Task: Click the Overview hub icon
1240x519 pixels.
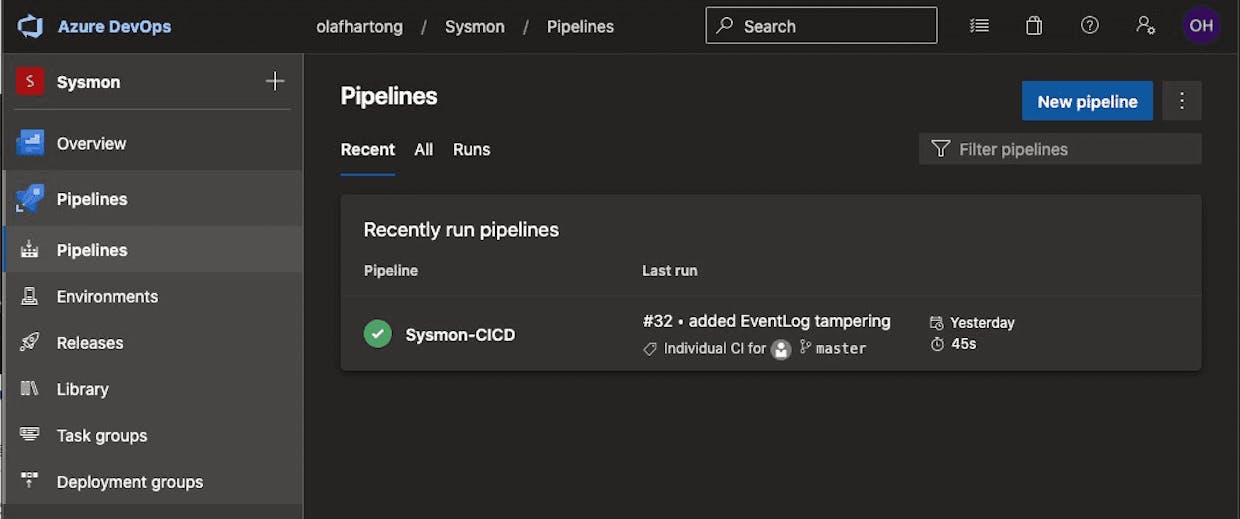Action: pyautogui.click(x=30, y=143)
